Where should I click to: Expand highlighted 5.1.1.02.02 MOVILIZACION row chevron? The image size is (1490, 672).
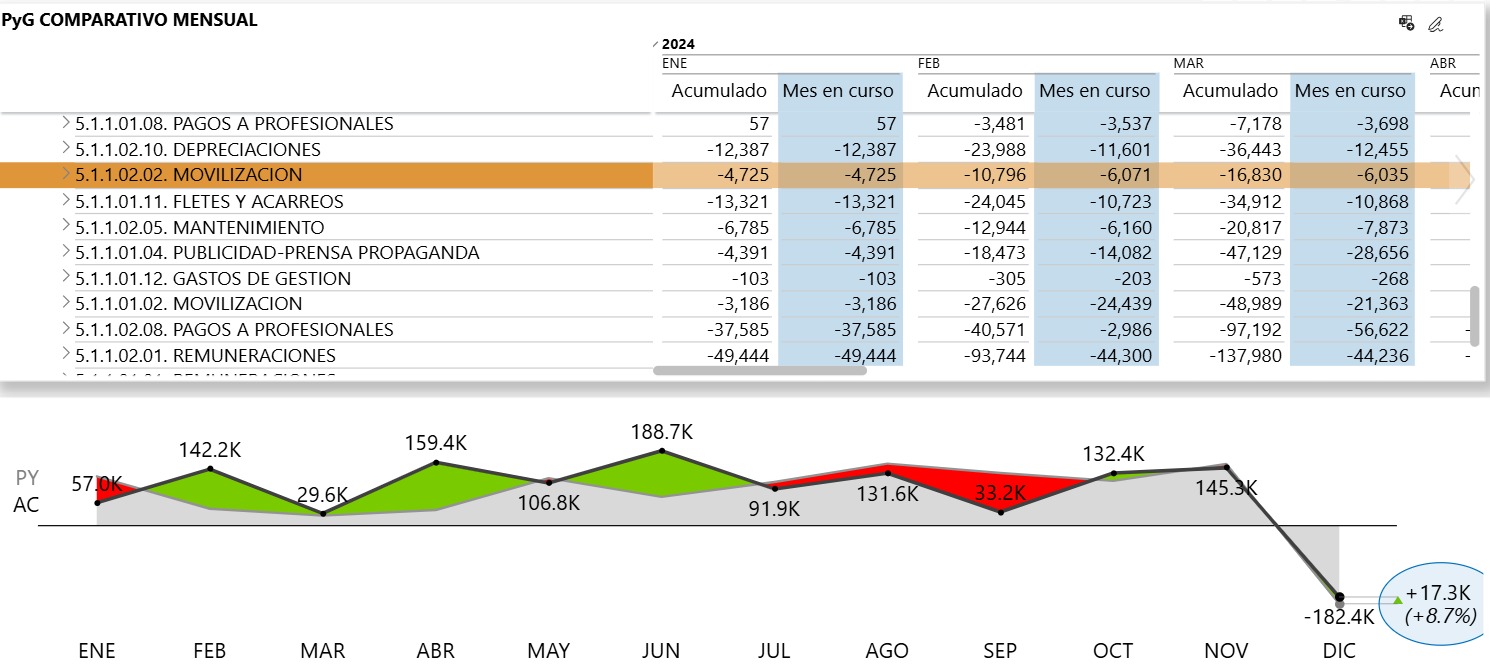point(66,175)
